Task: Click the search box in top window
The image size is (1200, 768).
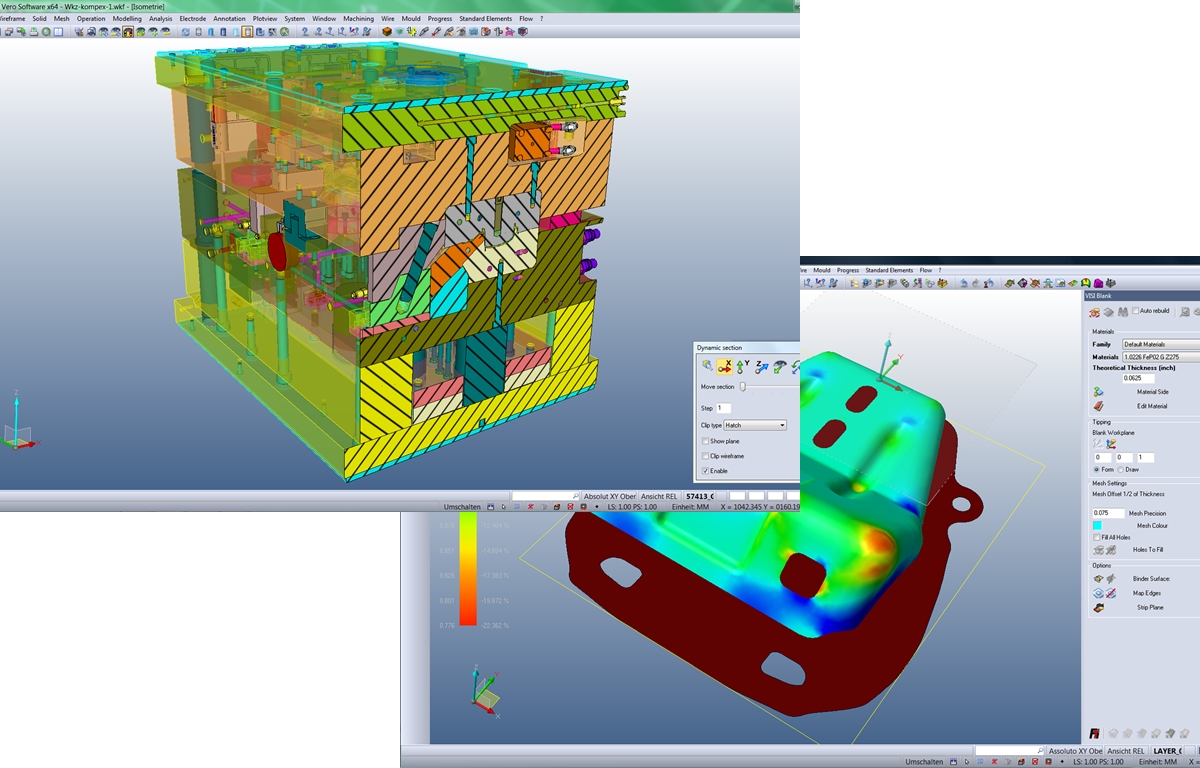Action: tap(545, 496)
